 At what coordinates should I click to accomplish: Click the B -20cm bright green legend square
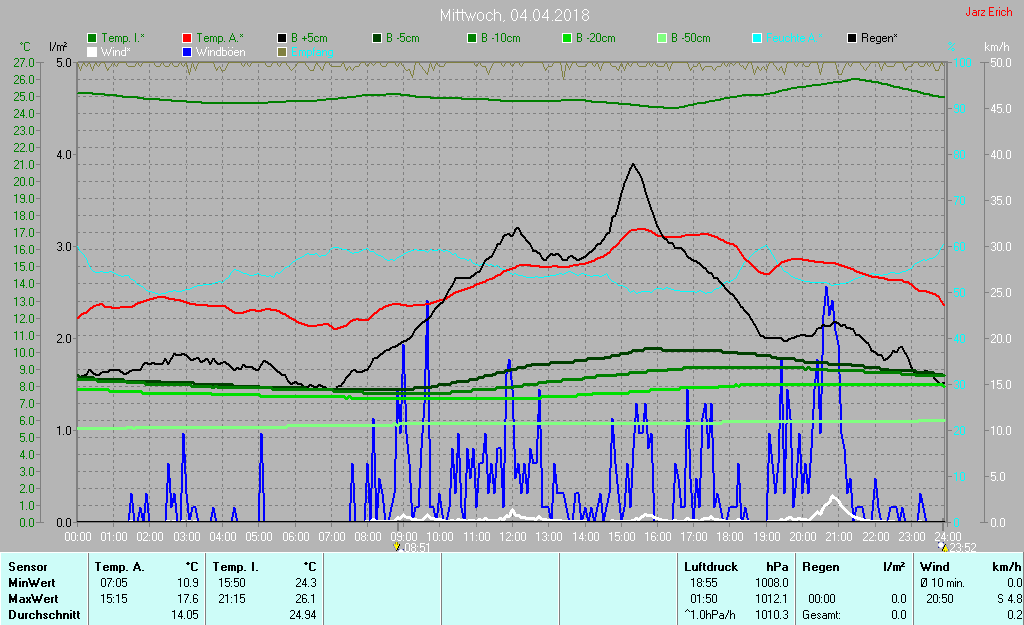tap(567, 38)
